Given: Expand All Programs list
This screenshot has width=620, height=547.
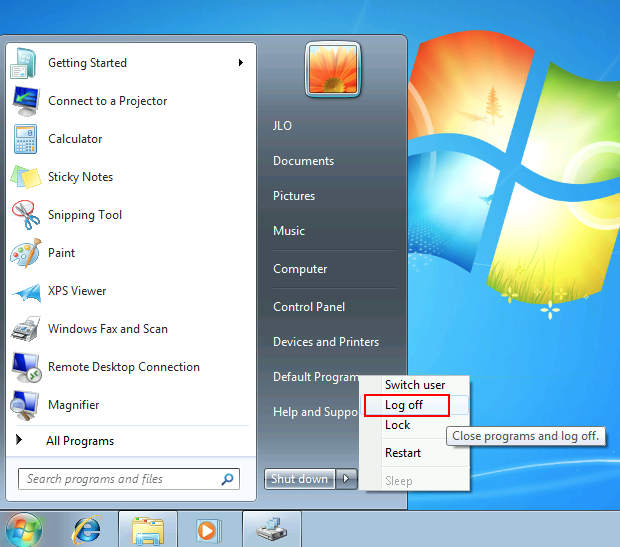Looking at the screenshot, I should (80, 441).
